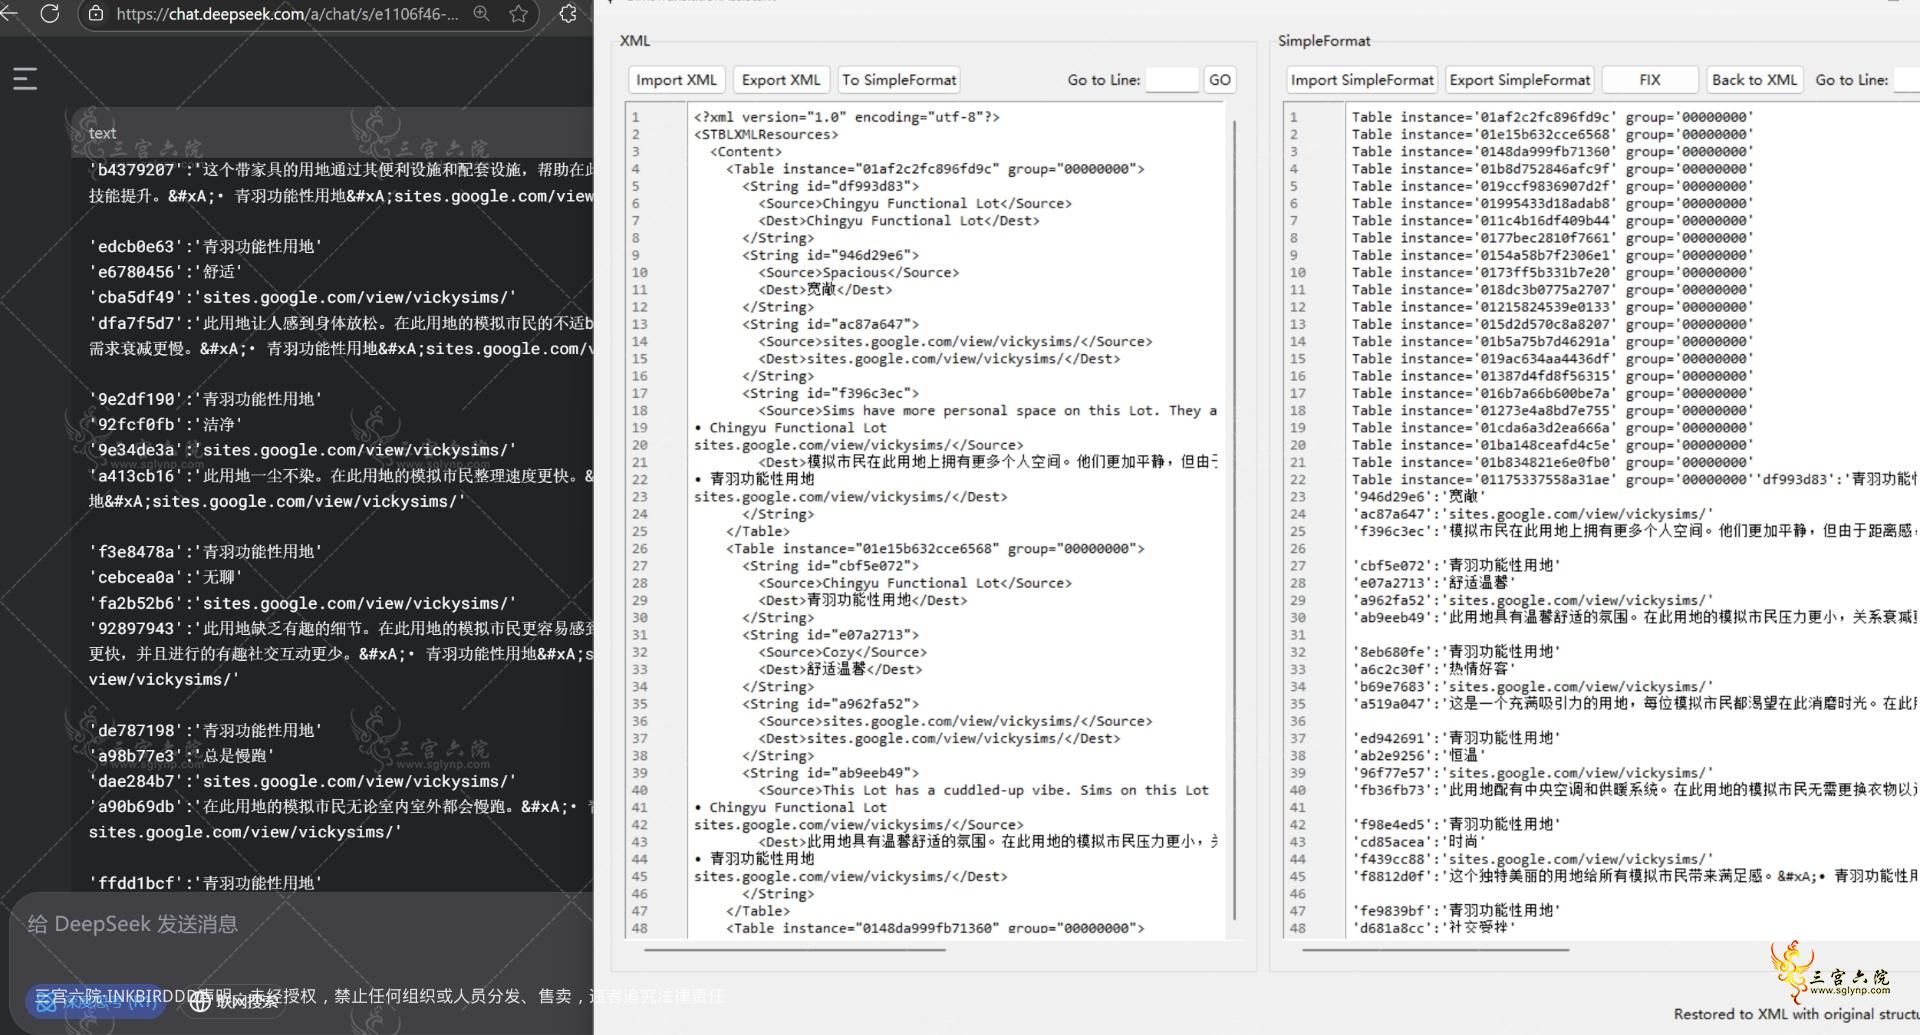The image size is (1920, 1035).
Task: Toggle web search (联网搜索) button
Action: coord(234,1001)
